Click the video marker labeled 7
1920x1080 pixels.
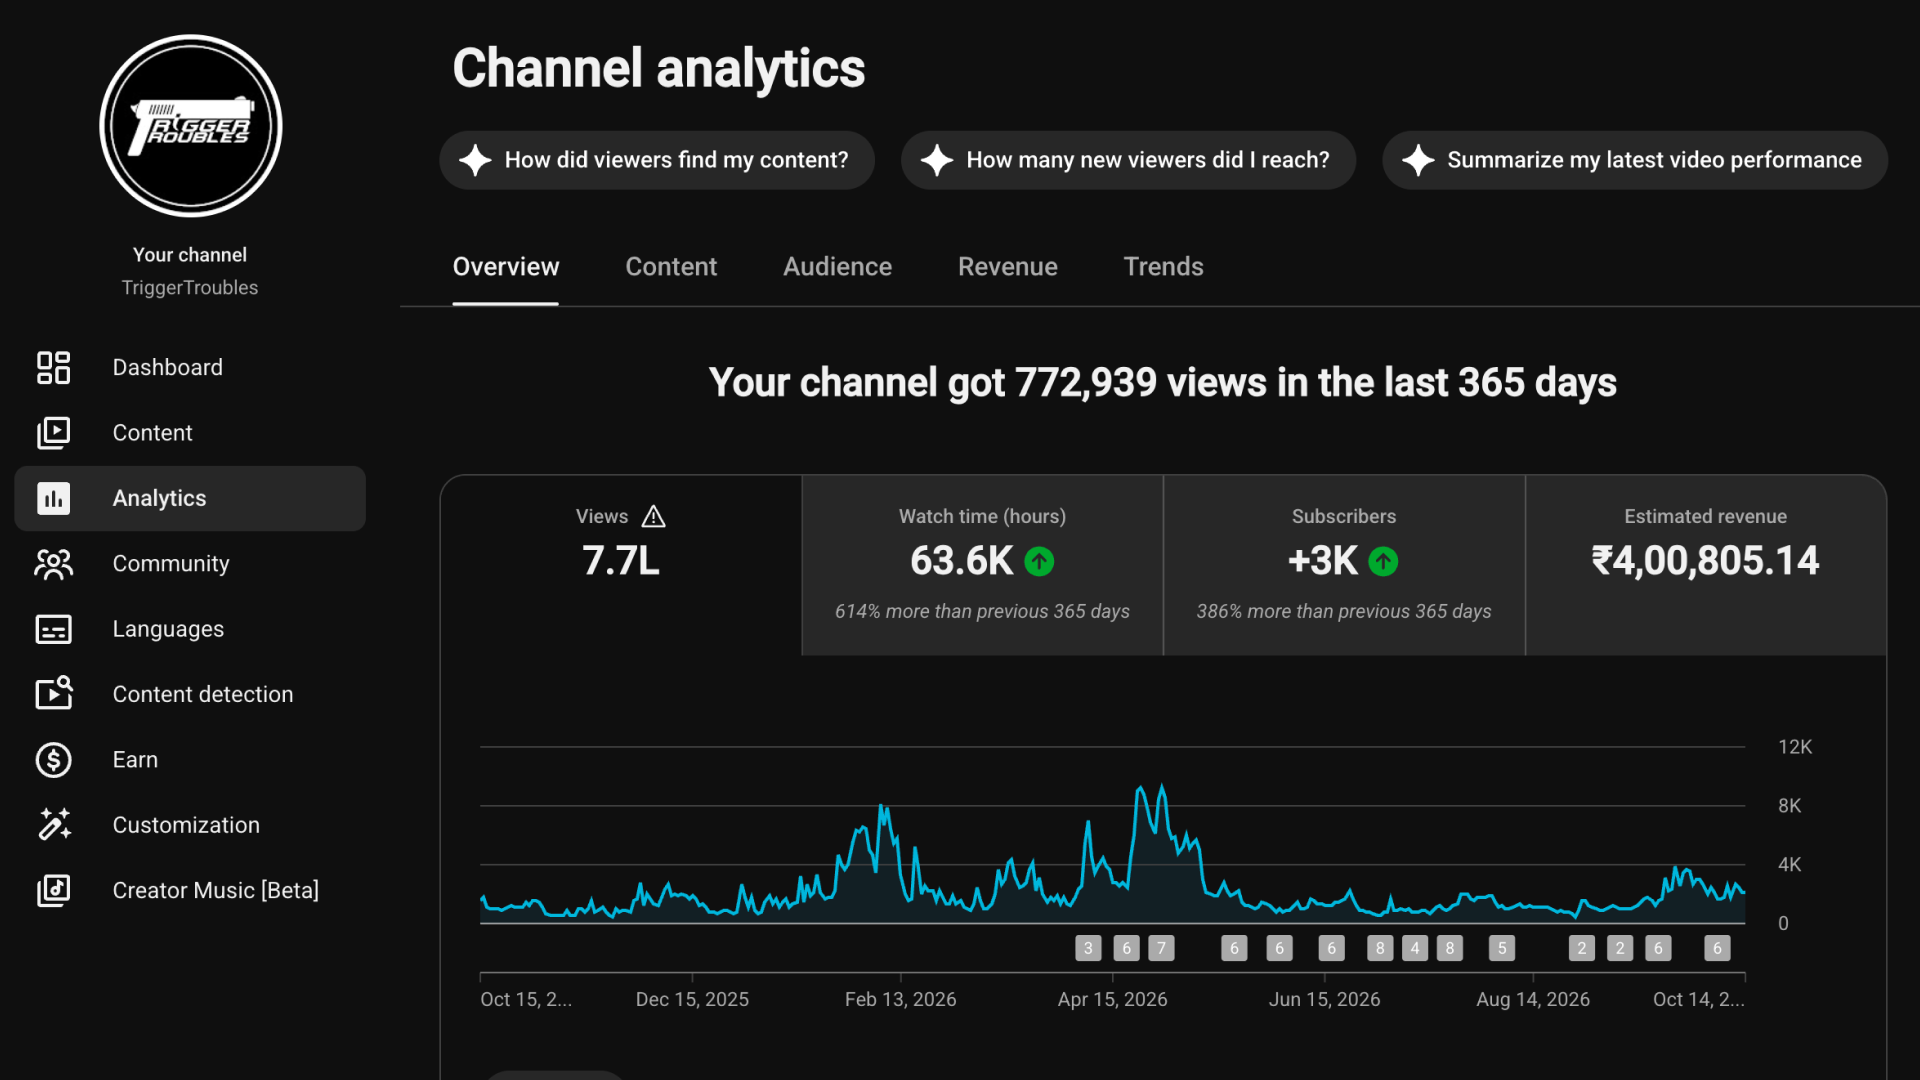tap(1161, 948)
